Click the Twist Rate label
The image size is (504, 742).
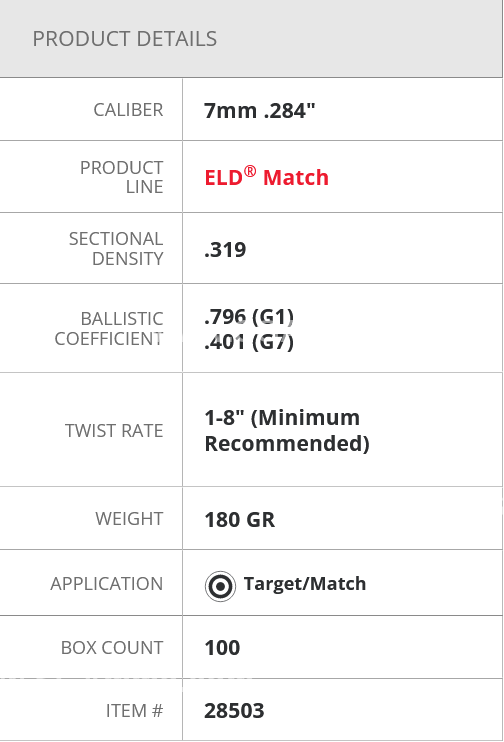114,431
